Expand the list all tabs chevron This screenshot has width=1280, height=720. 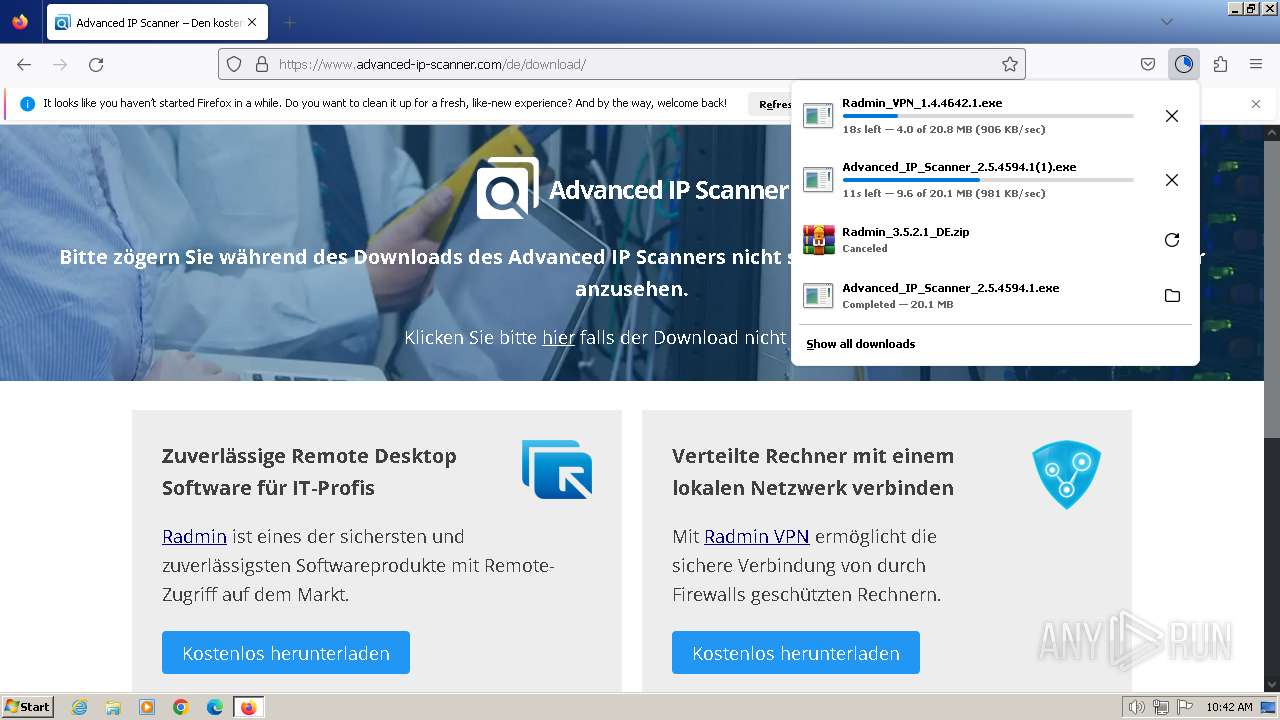coord(1167,22)
